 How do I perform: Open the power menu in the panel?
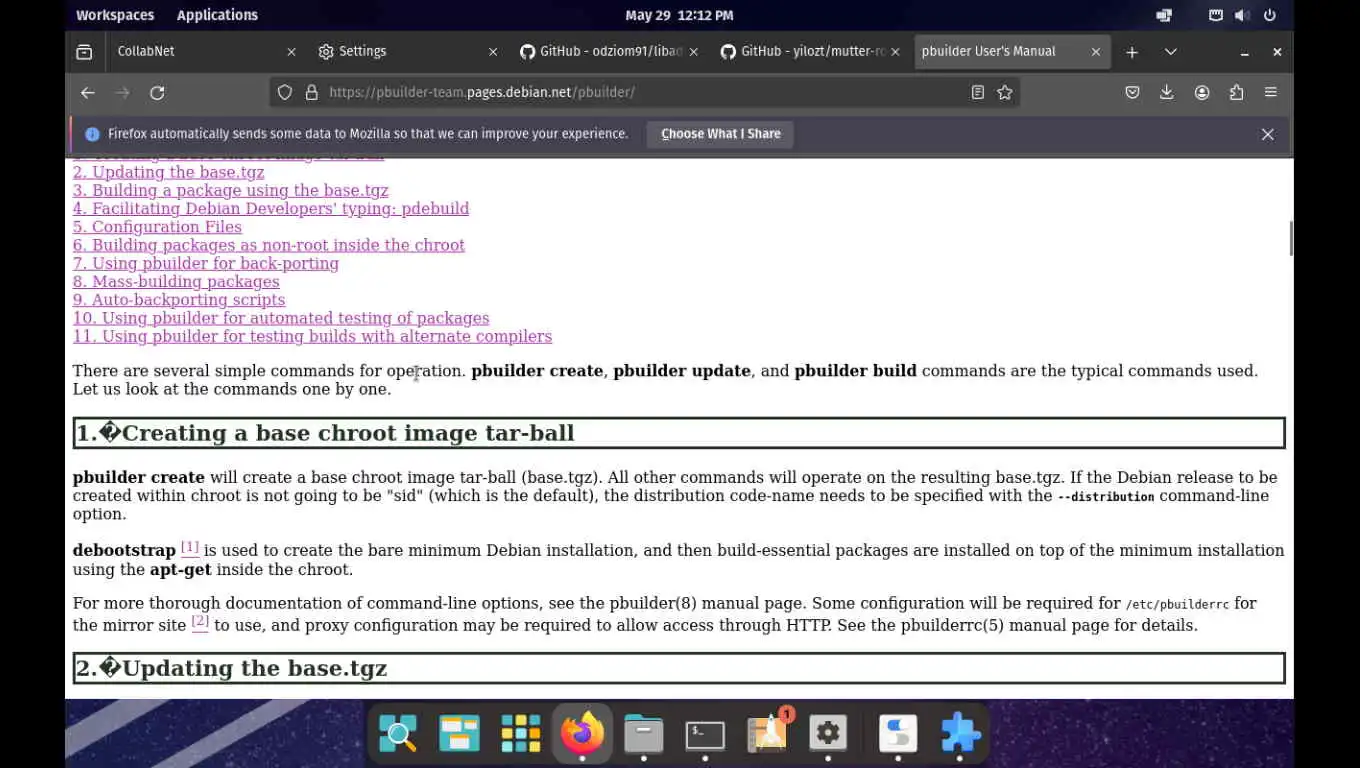1270,15
